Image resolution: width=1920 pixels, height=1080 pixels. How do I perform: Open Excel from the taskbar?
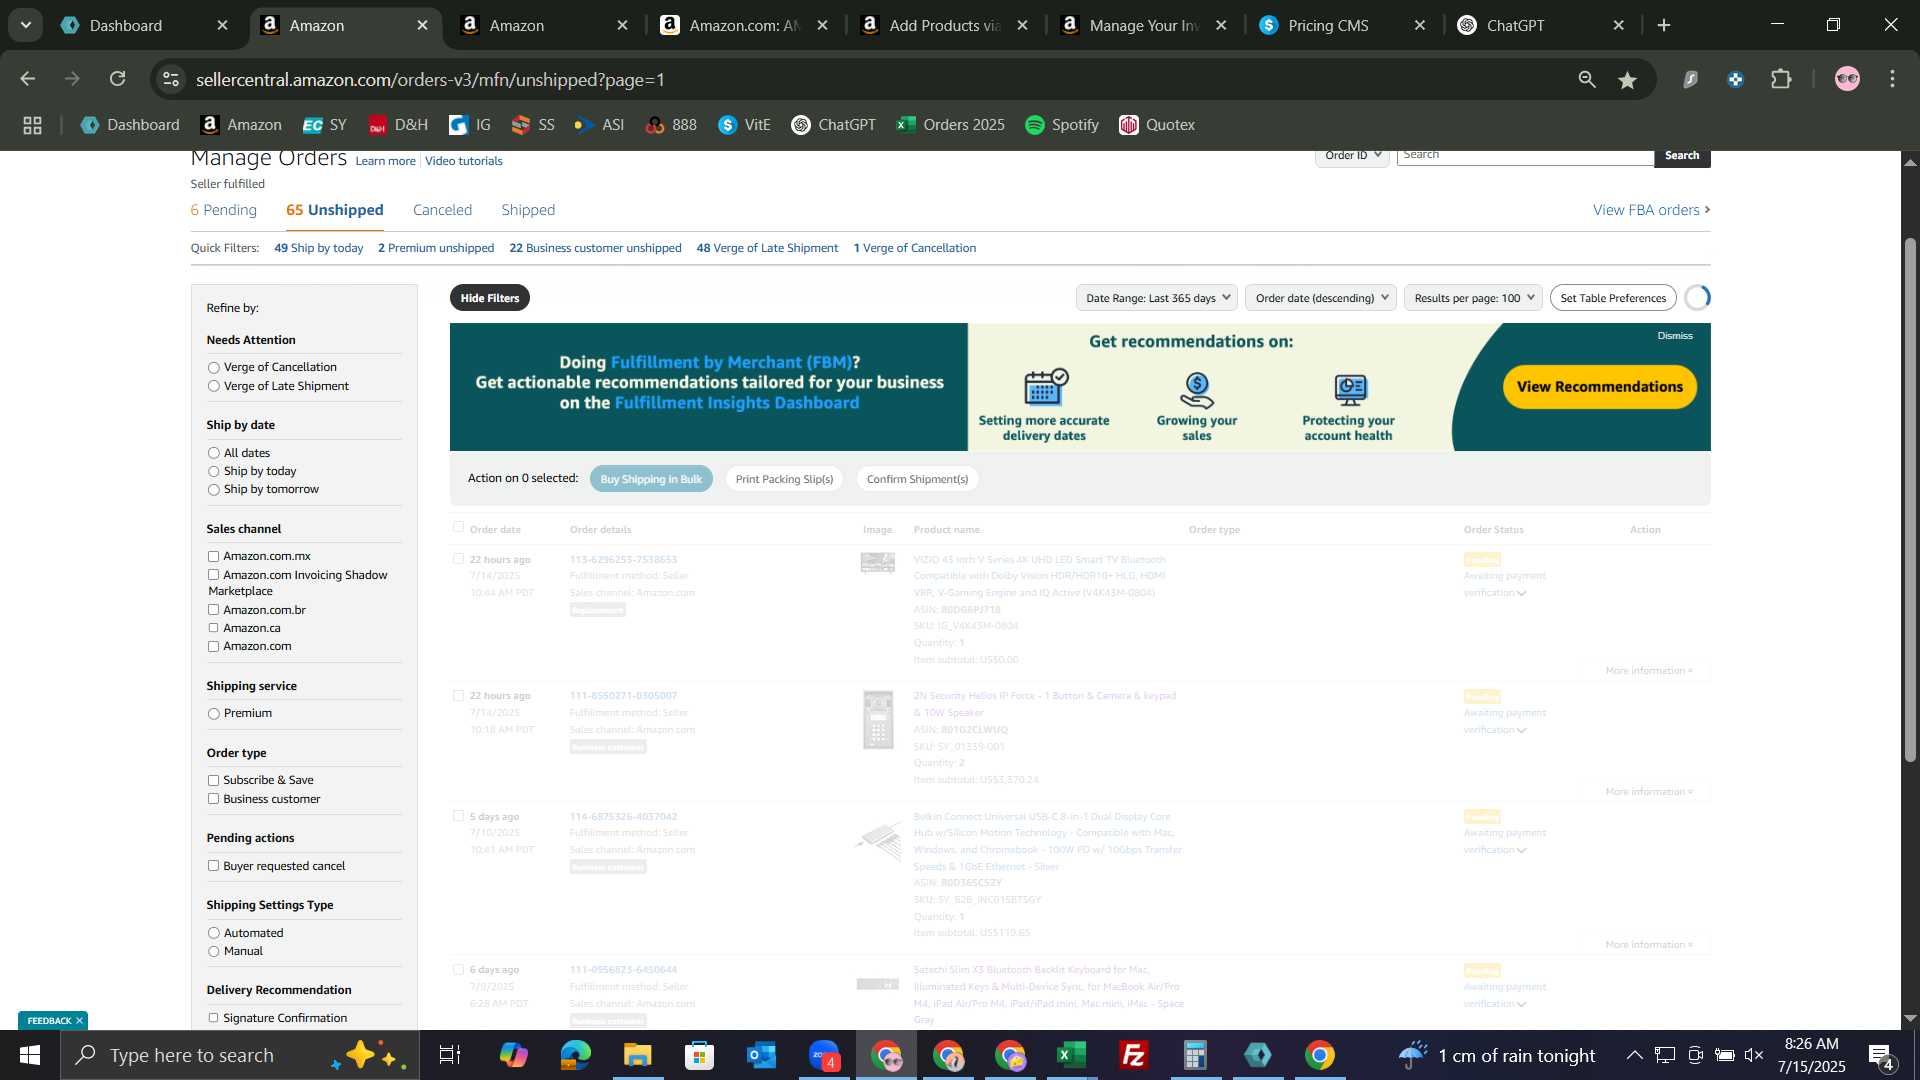tap(1072, 1055)
